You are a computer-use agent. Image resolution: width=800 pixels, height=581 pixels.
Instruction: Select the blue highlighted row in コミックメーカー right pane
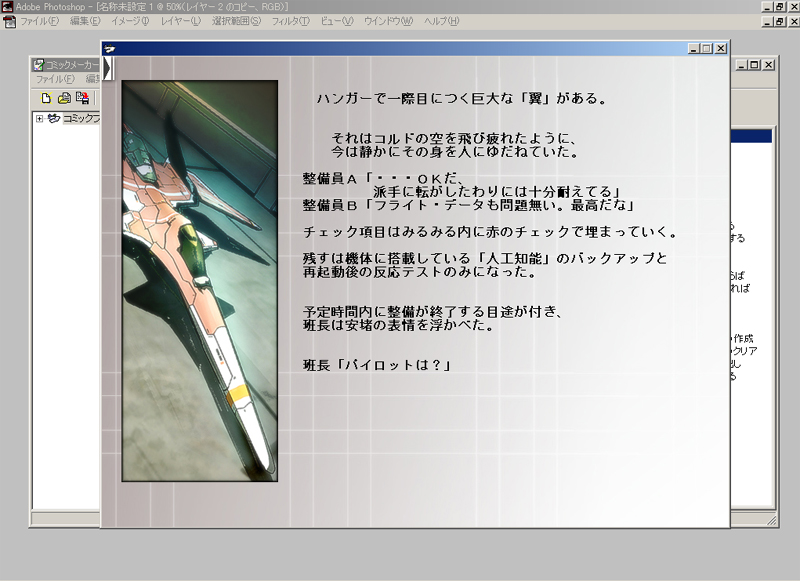(751, 136)
